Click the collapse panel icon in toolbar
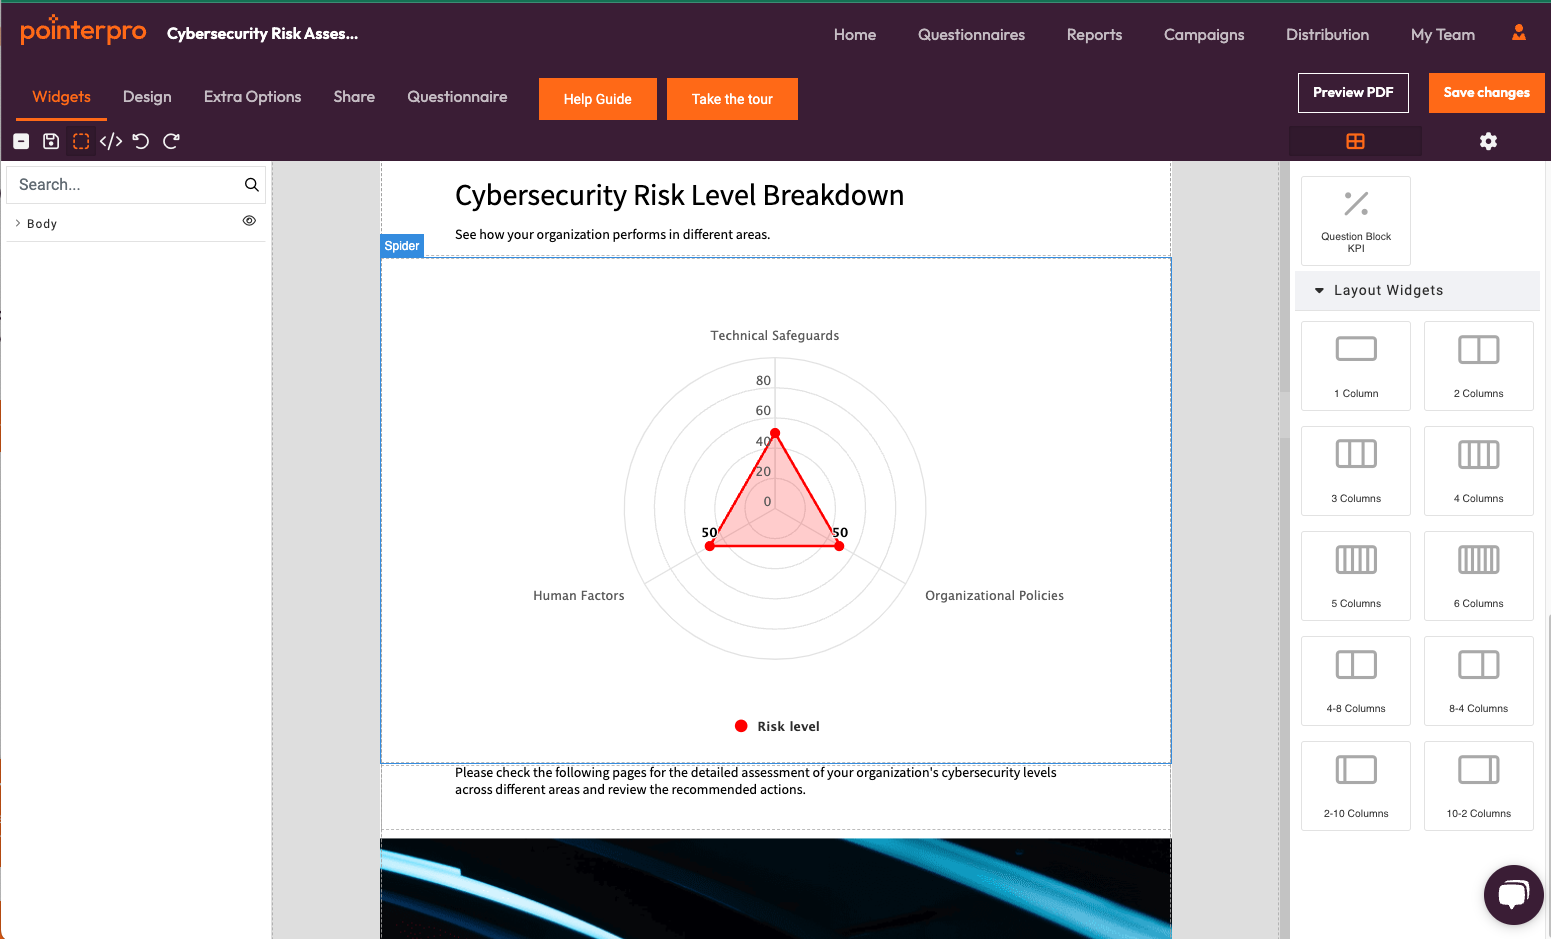1551x939 pixels. [x=21, y=141]
